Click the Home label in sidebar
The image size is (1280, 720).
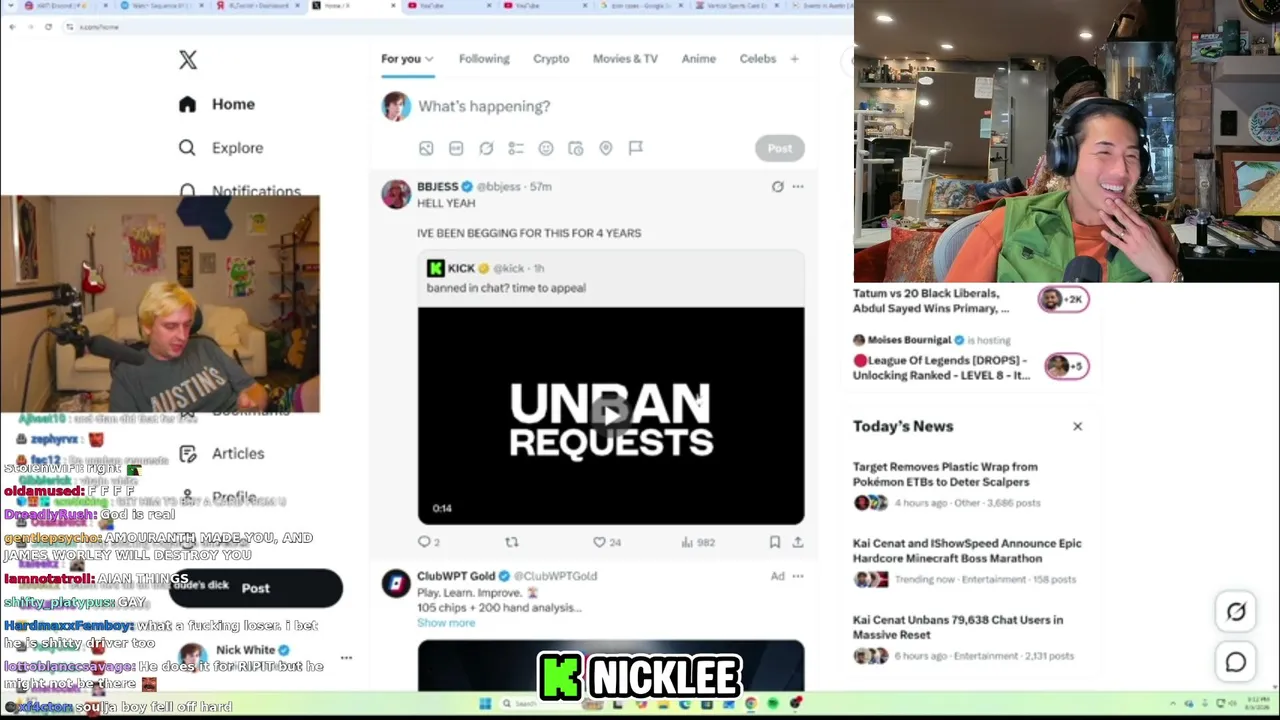coord(233,104)
